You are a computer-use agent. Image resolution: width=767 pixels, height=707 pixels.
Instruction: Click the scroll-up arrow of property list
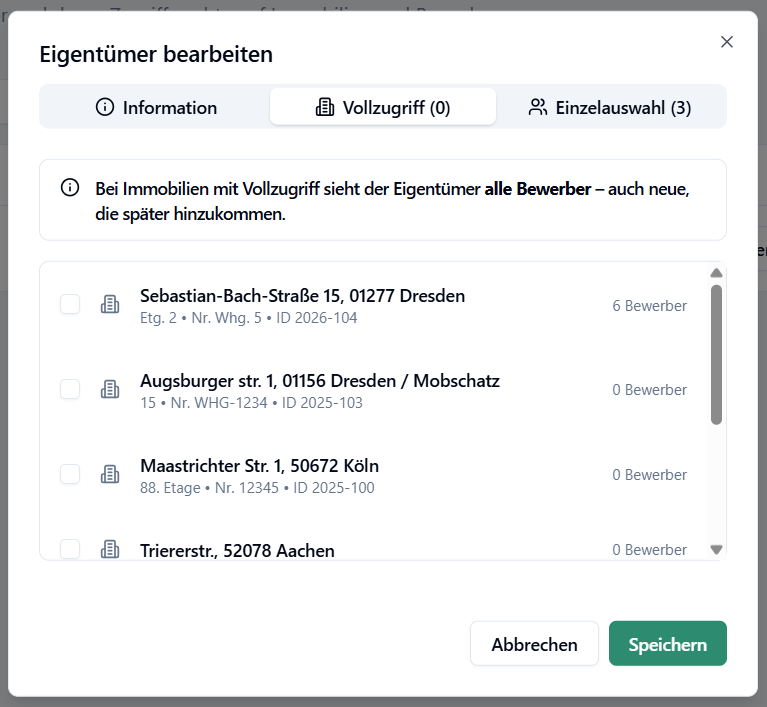[716, 273]
